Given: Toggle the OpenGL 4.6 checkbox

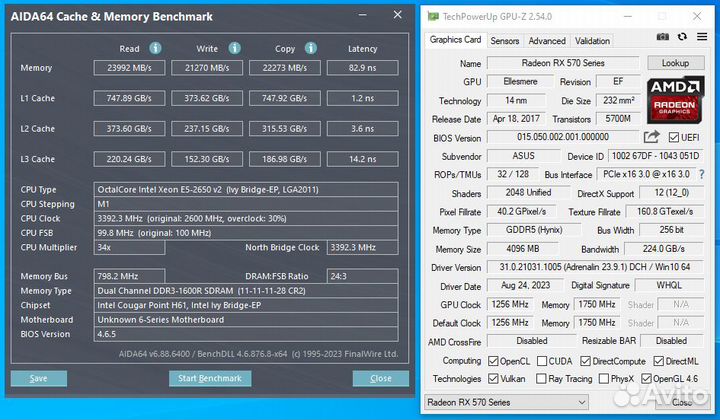Looking at the screenshot, I should coord(647,379).
